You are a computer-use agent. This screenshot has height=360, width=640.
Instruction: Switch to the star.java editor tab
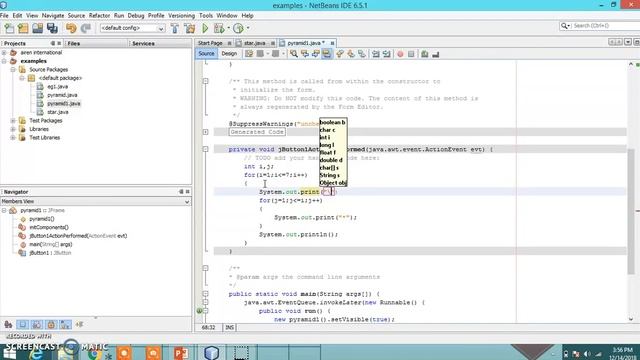pos(255,43)
